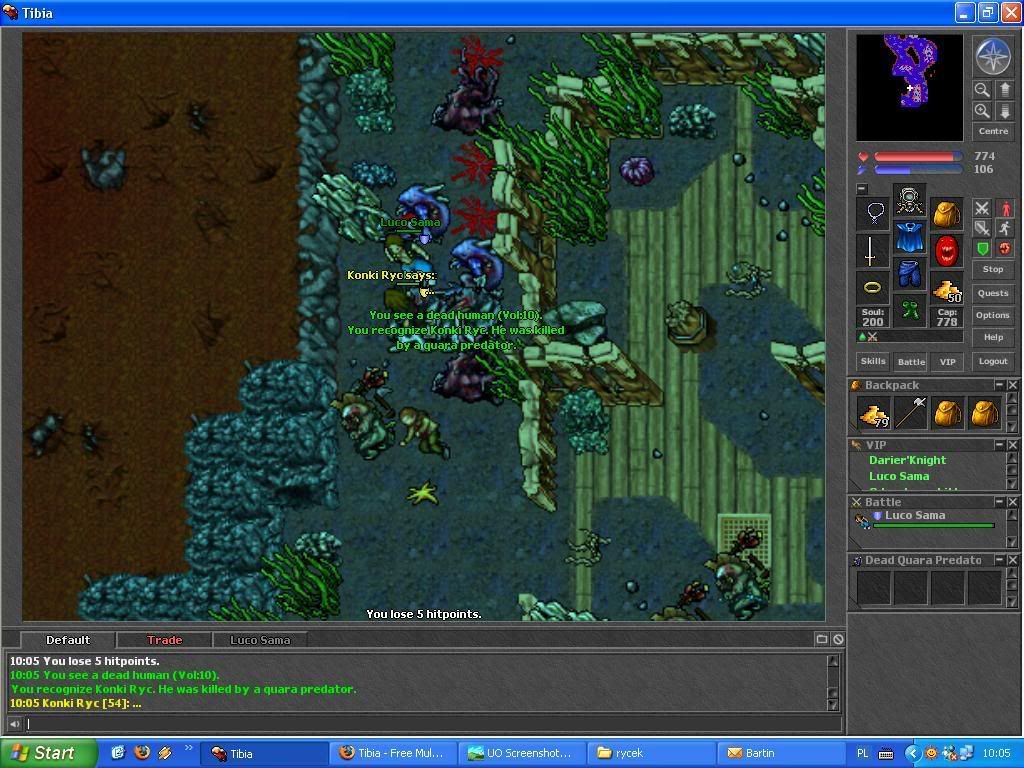Click the sword weapon slot

point(873,251)
